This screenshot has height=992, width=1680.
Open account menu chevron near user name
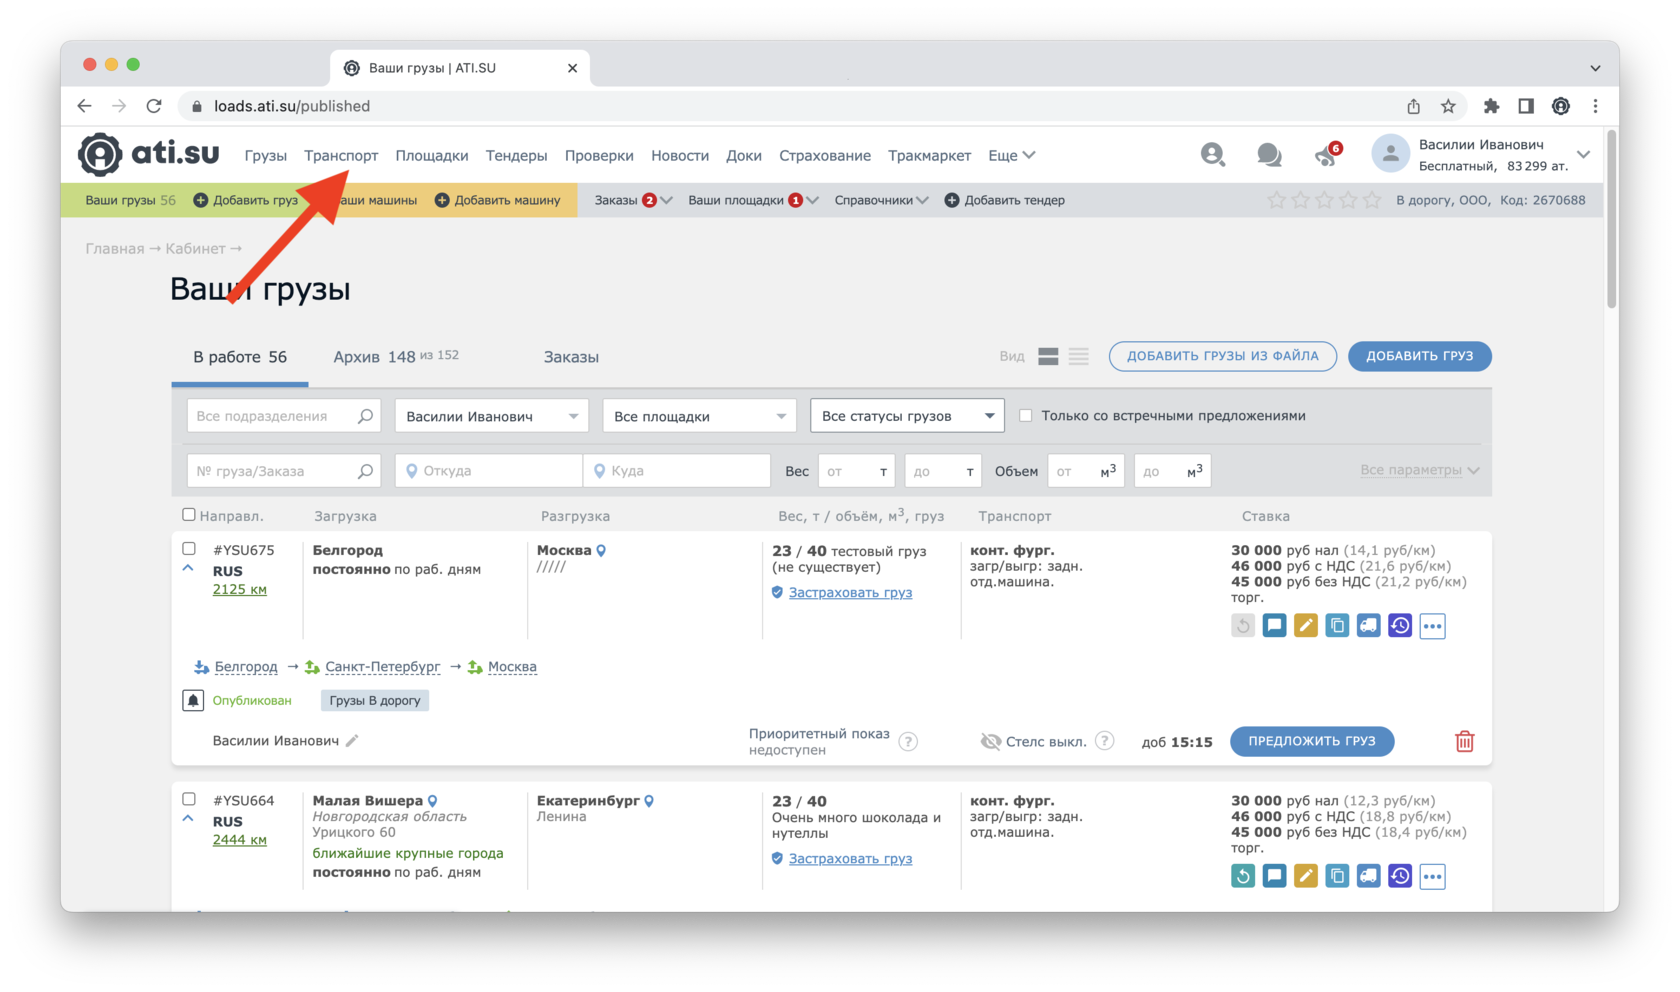click(x=1583, y=154)
